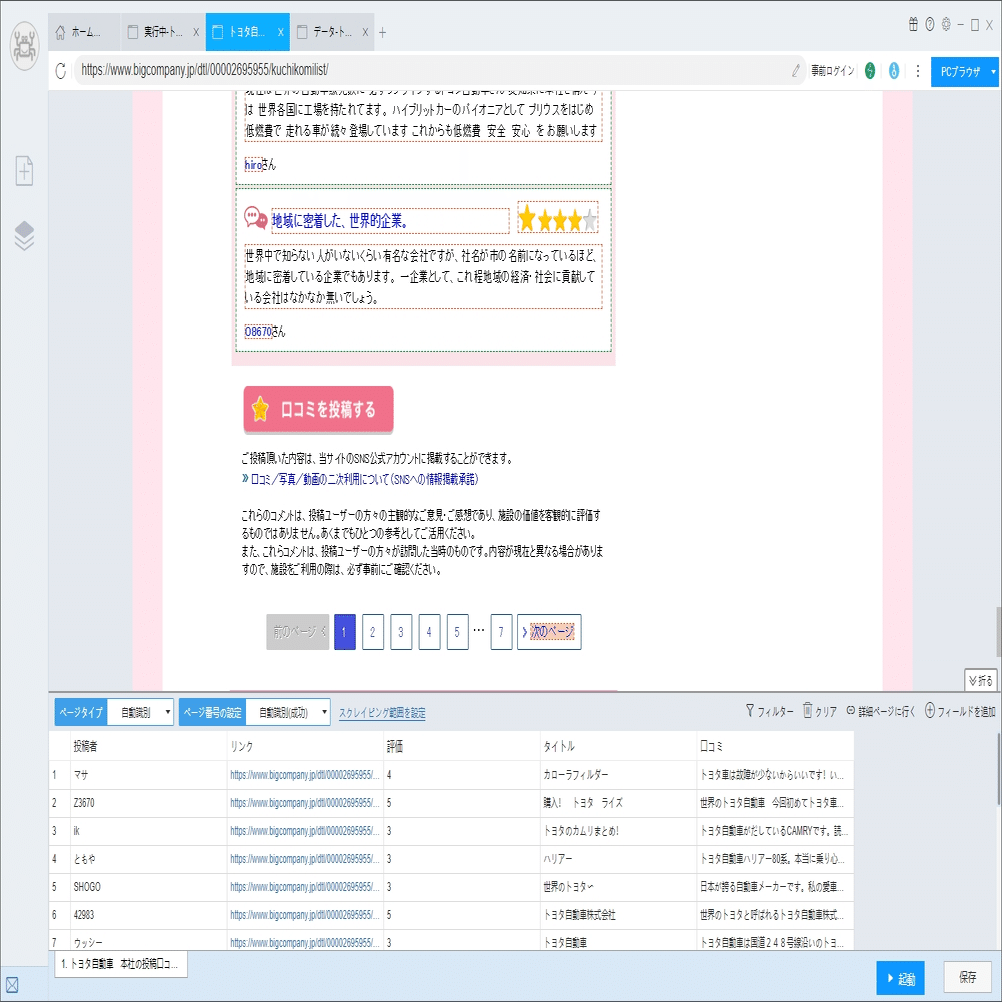Click the 評価 column header
Image resolution: width=1002 pixels, height=1002 pixels.
pos(461,746)
